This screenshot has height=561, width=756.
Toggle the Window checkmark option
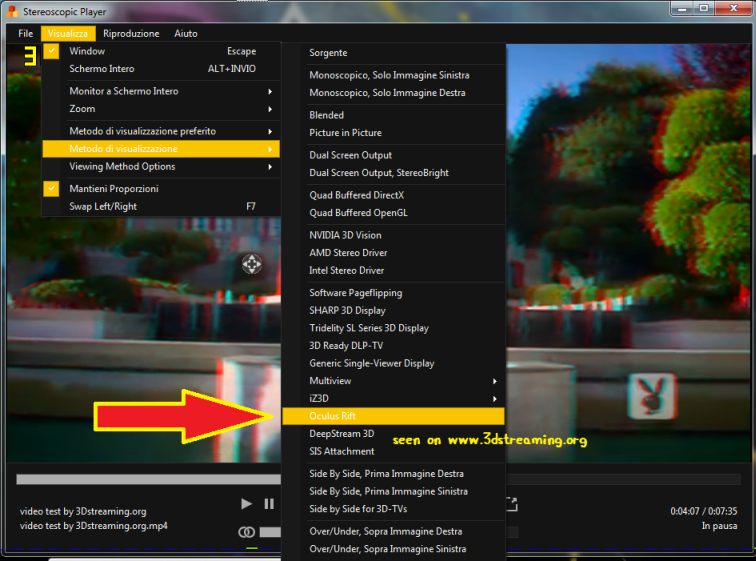pyautogui.click(x=51, y=51)
